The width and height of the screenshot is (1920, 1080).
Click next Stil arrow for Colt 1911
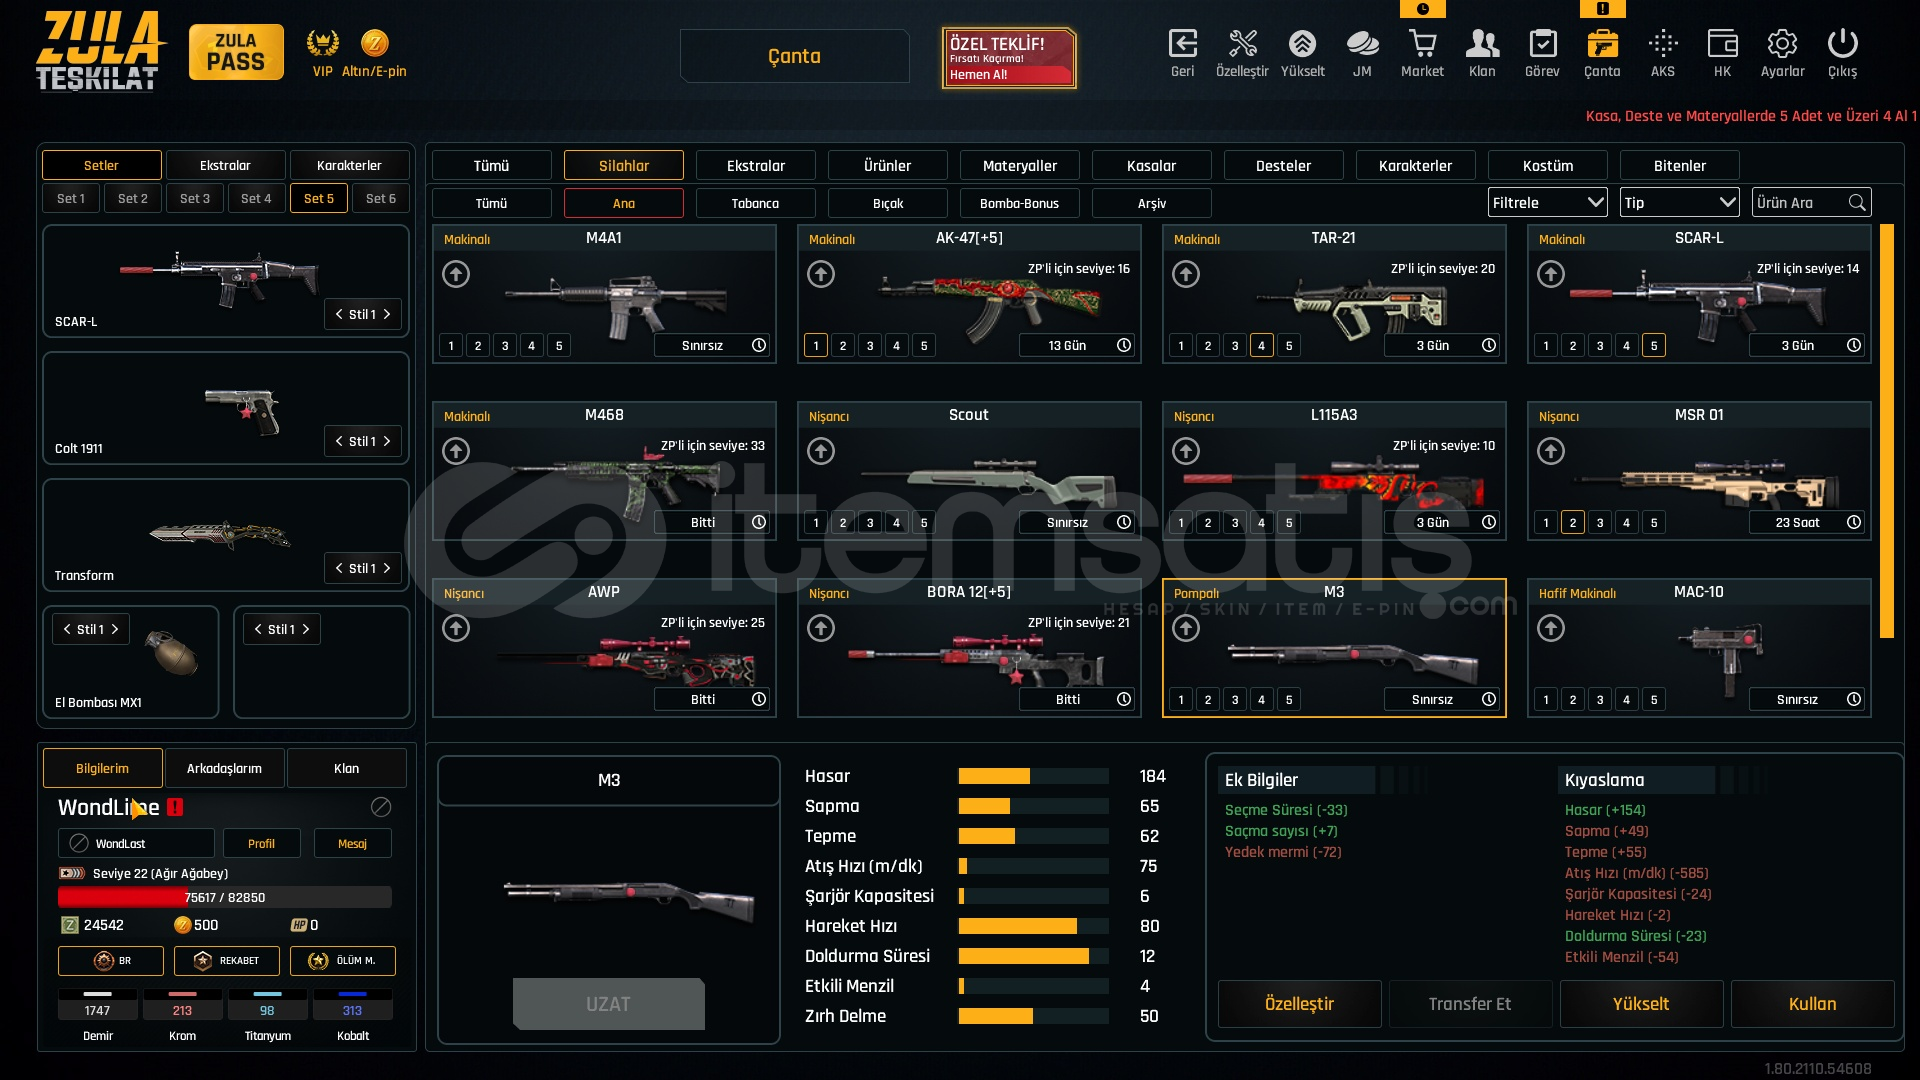(x=387, y=441)
